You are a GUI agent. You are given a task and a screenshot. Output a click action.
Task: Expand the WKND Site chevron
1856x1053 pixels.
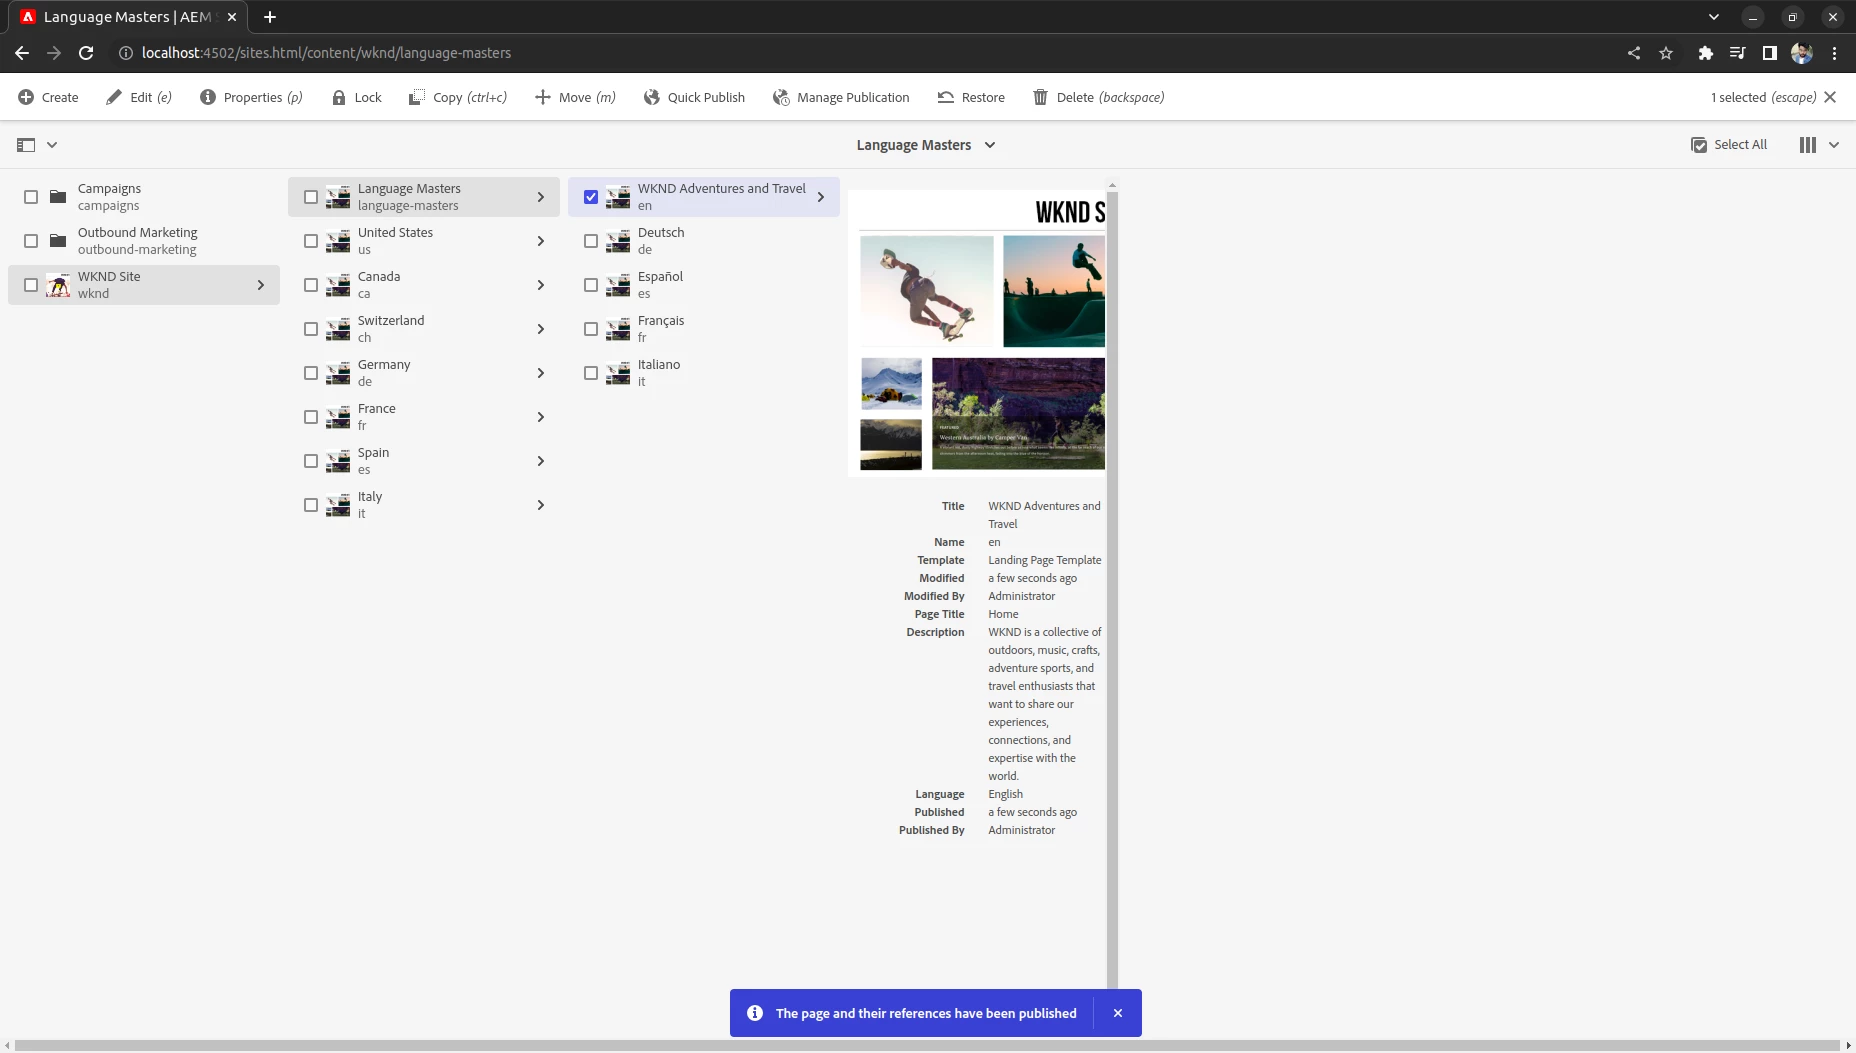pyautogui.click(x=261, y=285)
